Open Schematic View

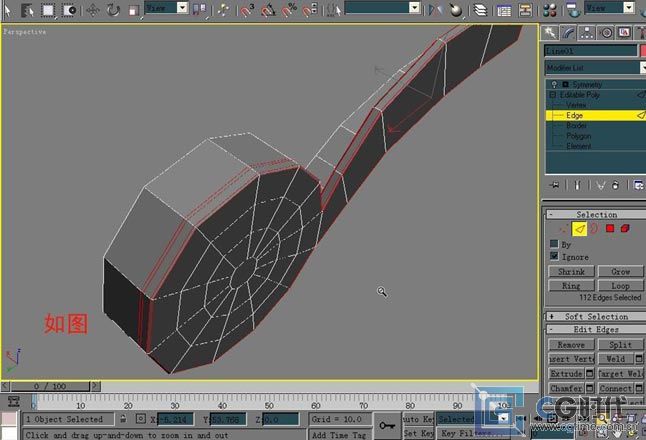(x=525, y=10)
